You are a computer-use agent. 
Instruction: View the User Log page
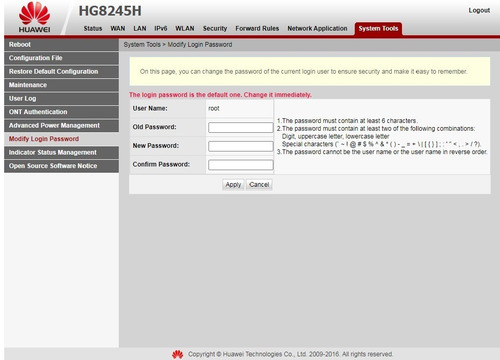(x=61, y=99)
